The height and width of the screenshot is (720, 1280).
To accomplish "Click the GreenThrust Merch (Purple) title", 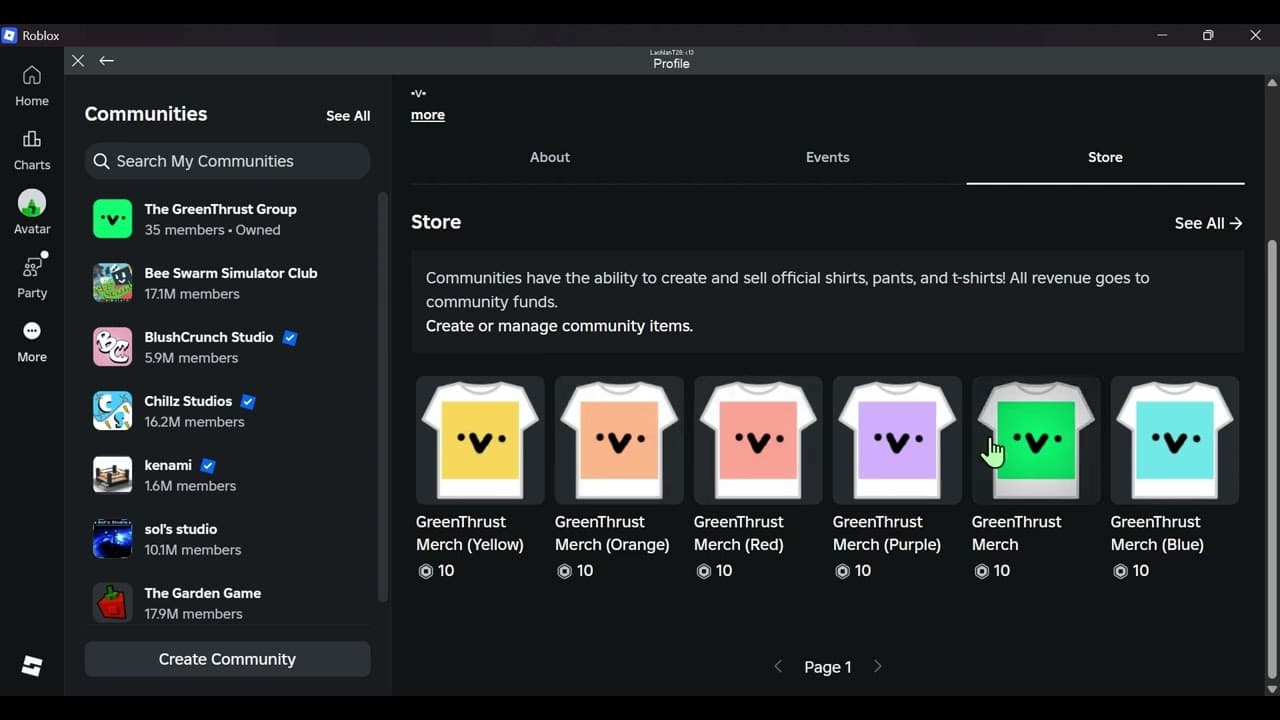I will (x=887, y=533).
